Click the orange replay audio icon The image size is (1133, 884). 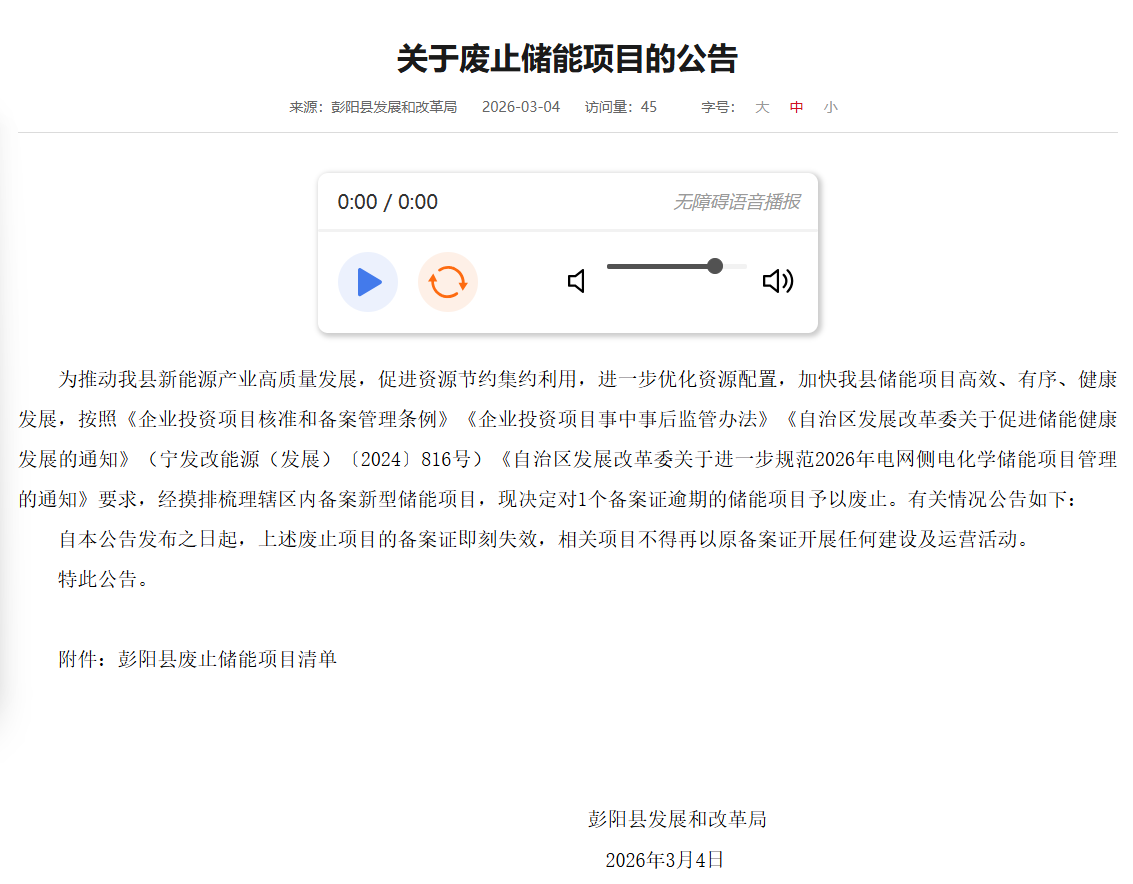[447, 282]
